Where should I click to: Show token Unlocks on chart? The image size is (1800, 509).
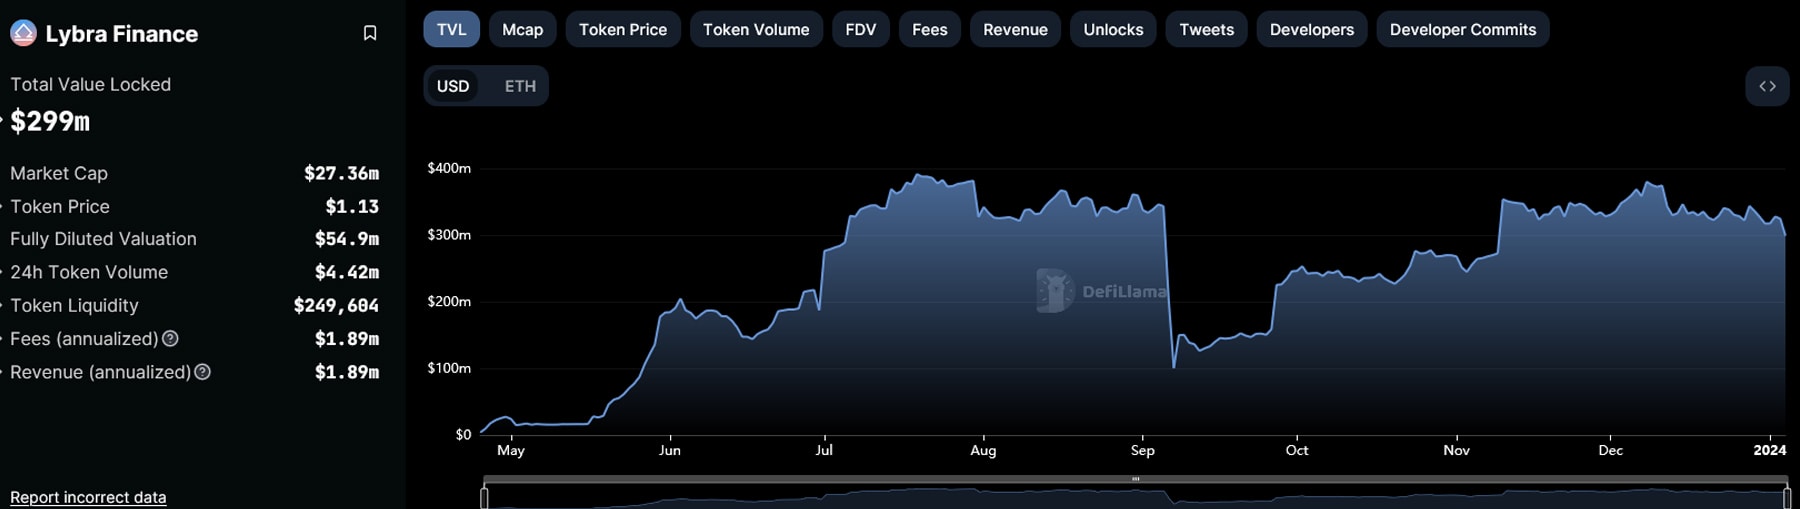[1113, 30]
